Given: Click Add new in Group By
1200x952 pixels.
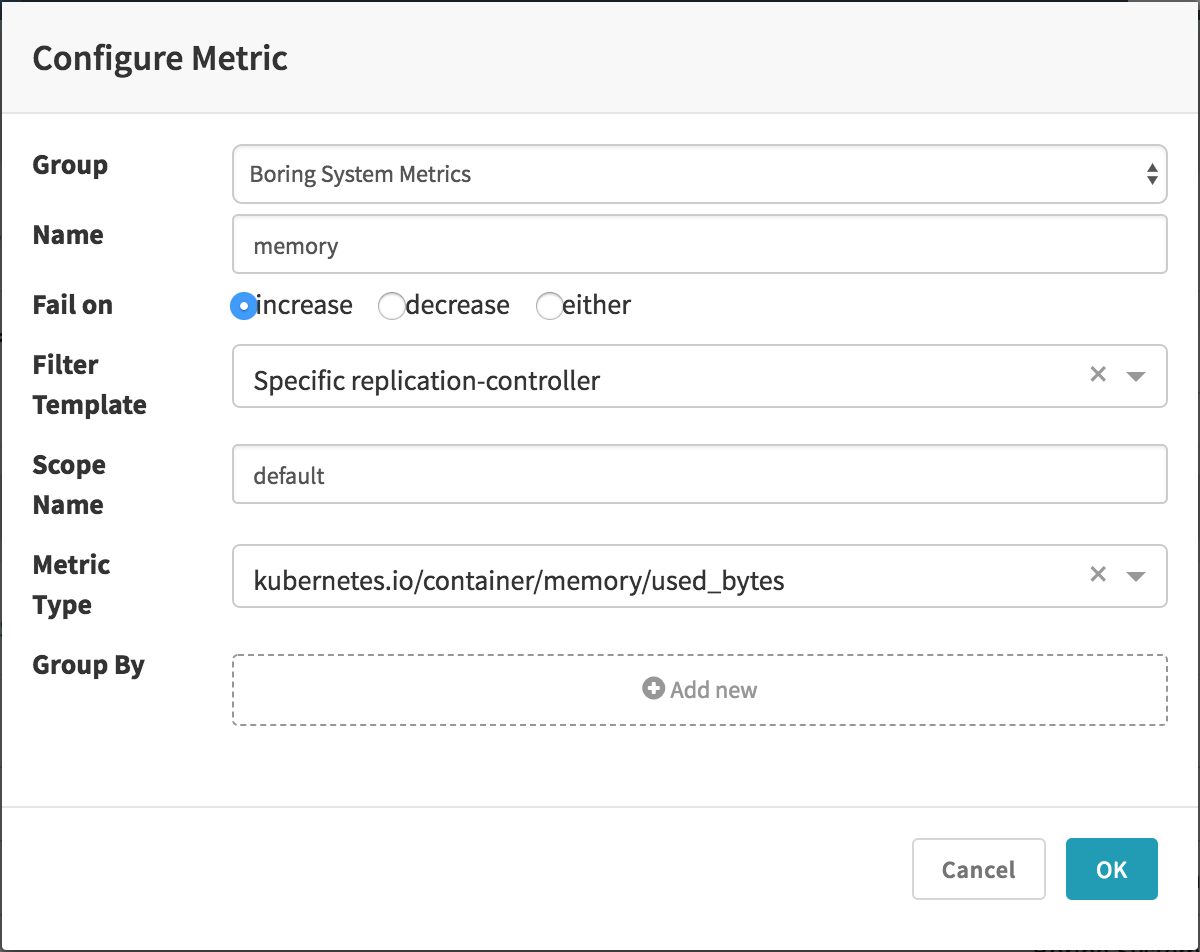Looking at the screenshot, I should [700, 690].
